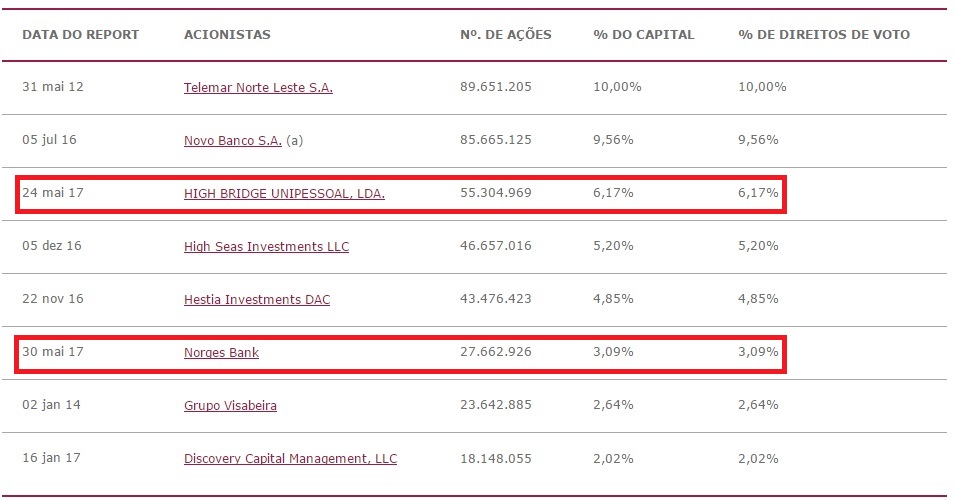Select the ACIONISTAS column header
This screenshot has width=956, height=500.
[x=227, y=35]
